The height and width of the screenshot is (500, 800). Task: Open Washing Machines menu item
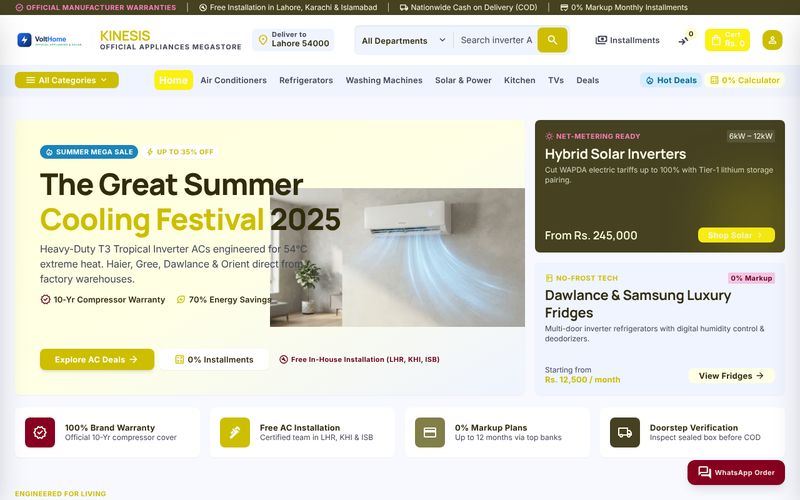coord(384,80)
